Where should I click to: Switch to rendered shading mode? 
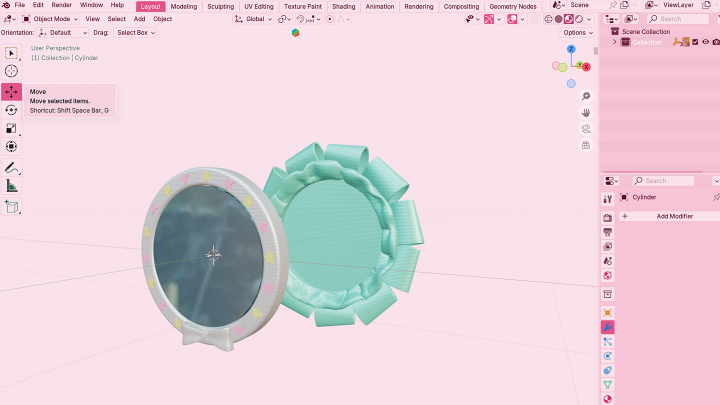click(x=579, y=19)
